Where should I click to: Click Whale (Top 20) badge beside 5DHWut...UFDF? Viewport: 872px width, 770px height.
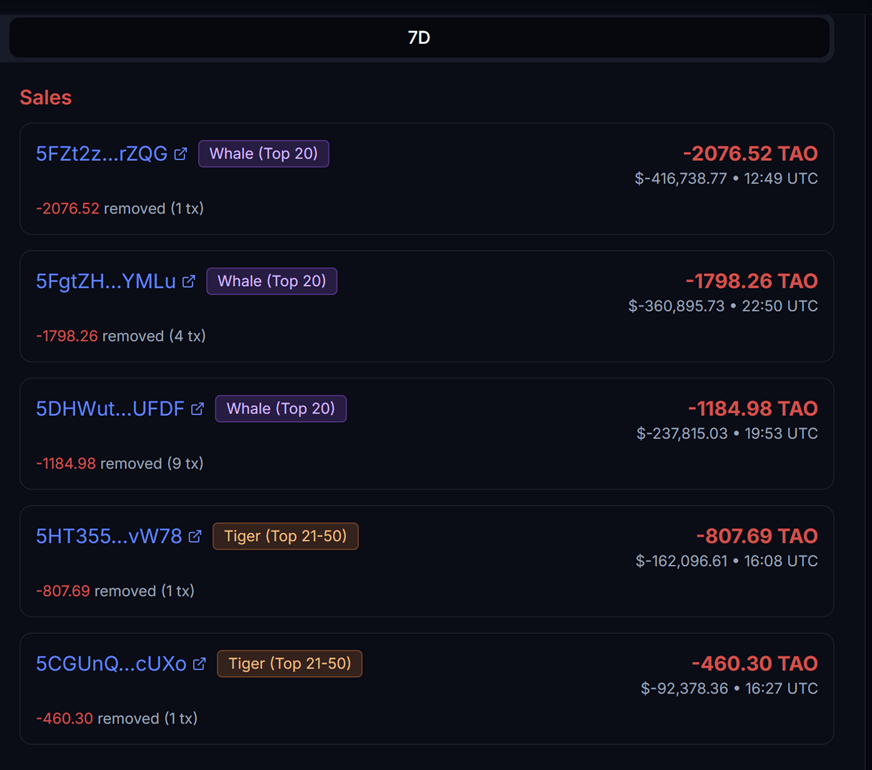(x=281, y=409)
